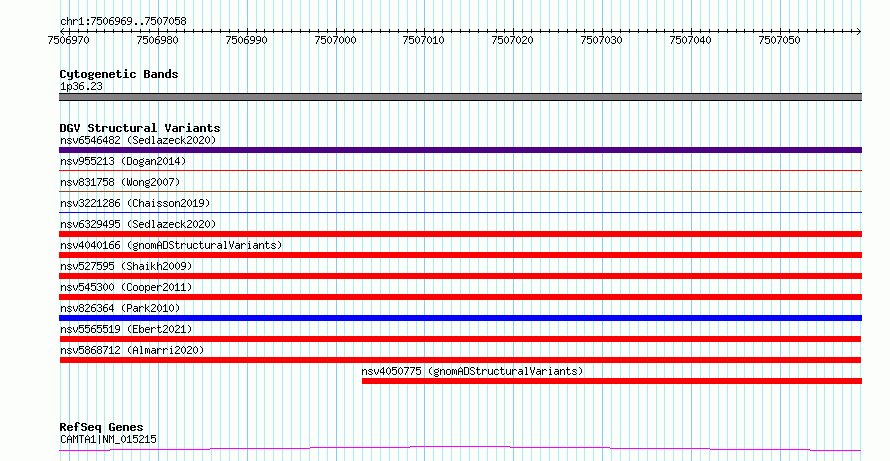
Task: Click the DGV Structural Variants track title
Action: point(140,128)
